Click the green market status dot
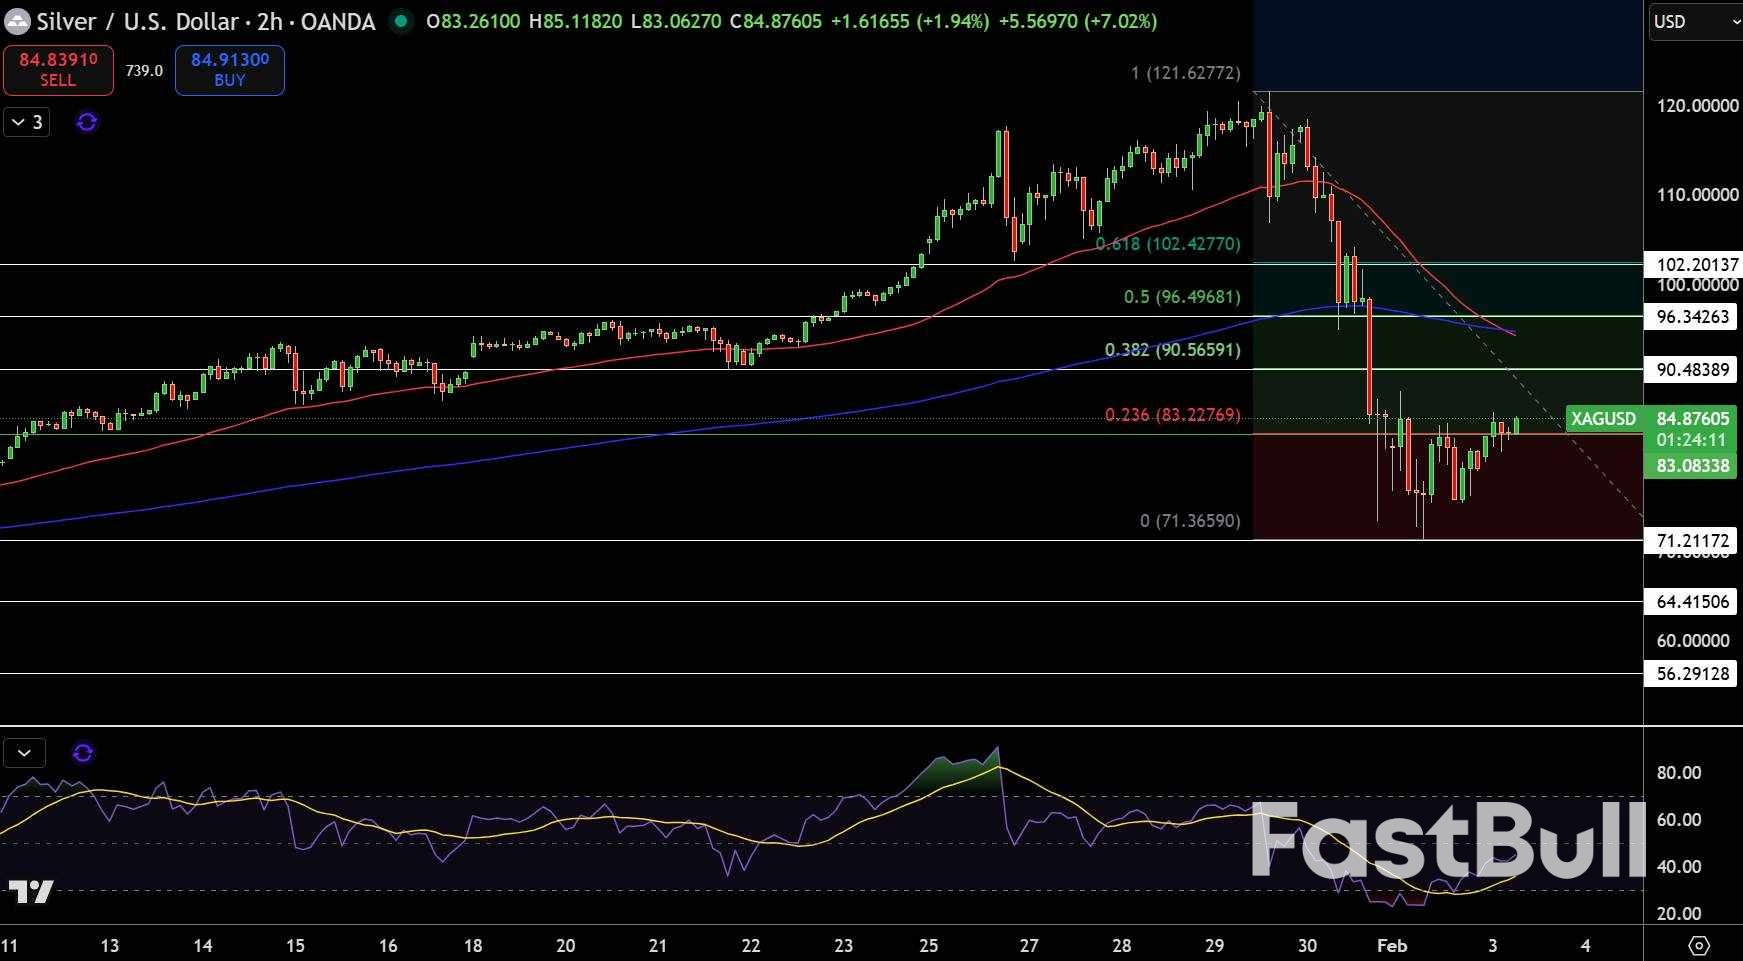1743x961 pixels. 400,21
